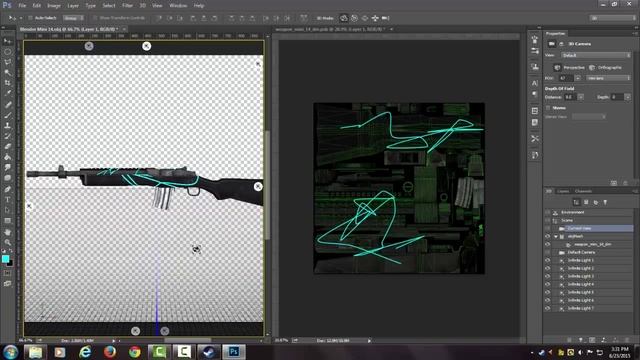Toggle Show Transform Controls checkbox
Image resolution: width=640 pixels, height=360 pixels.
[x=95, y=18]
